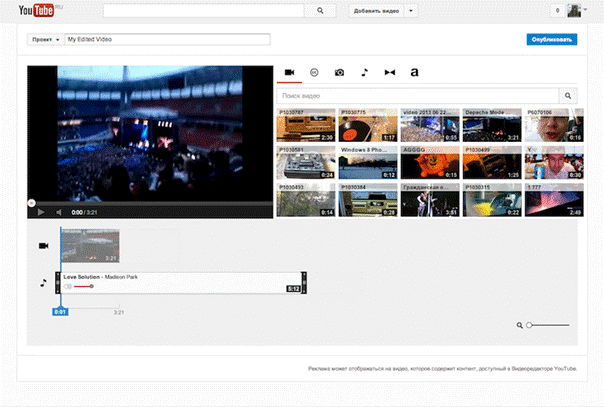This screenshot has width=604, height=407.
Task: Click the timeline zoom magnifier icon
Action: [520, 325]
